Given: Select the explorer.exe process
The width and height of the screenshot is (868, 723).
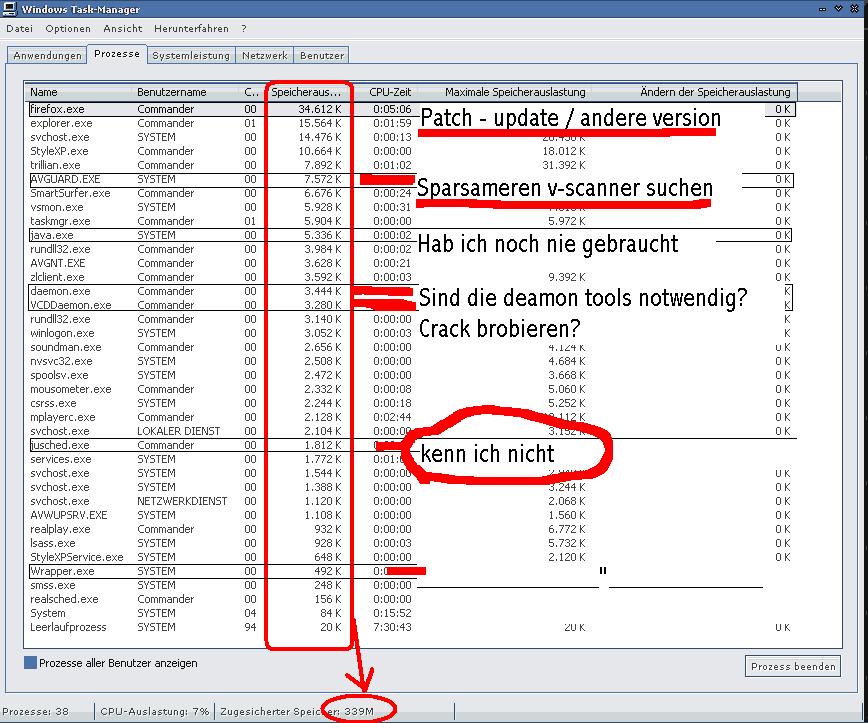Looking at the screenshot, I should pos(412,123).
